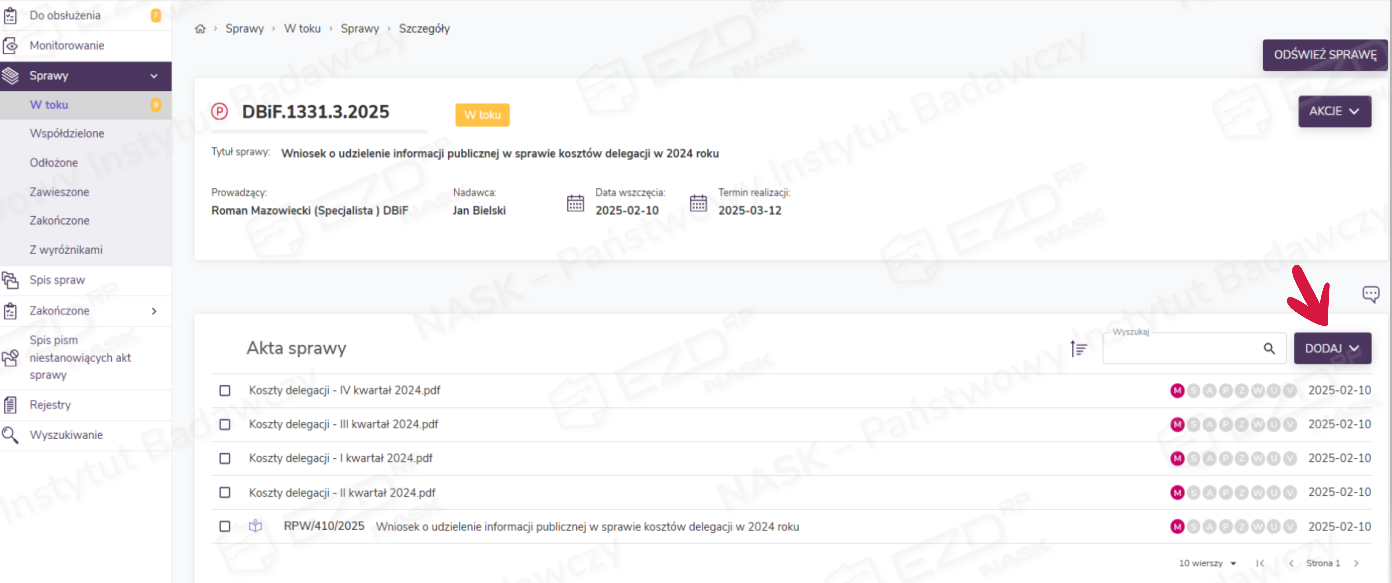Click the Monitorowanie eye icon in sidebar
The image size is (1392, 583).
click(x=11, y=46)
